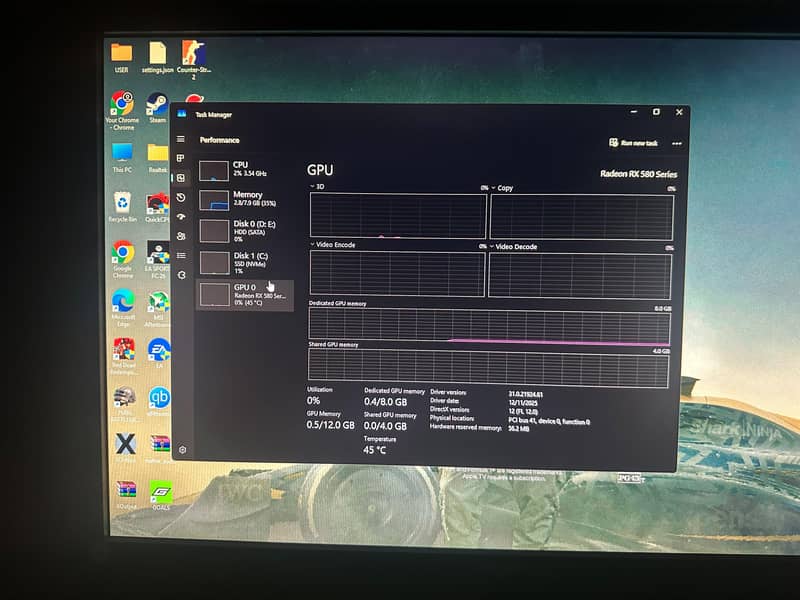Click the three-dot more options button
Viewport: 800px width, 600px height.
pos(677,144)
